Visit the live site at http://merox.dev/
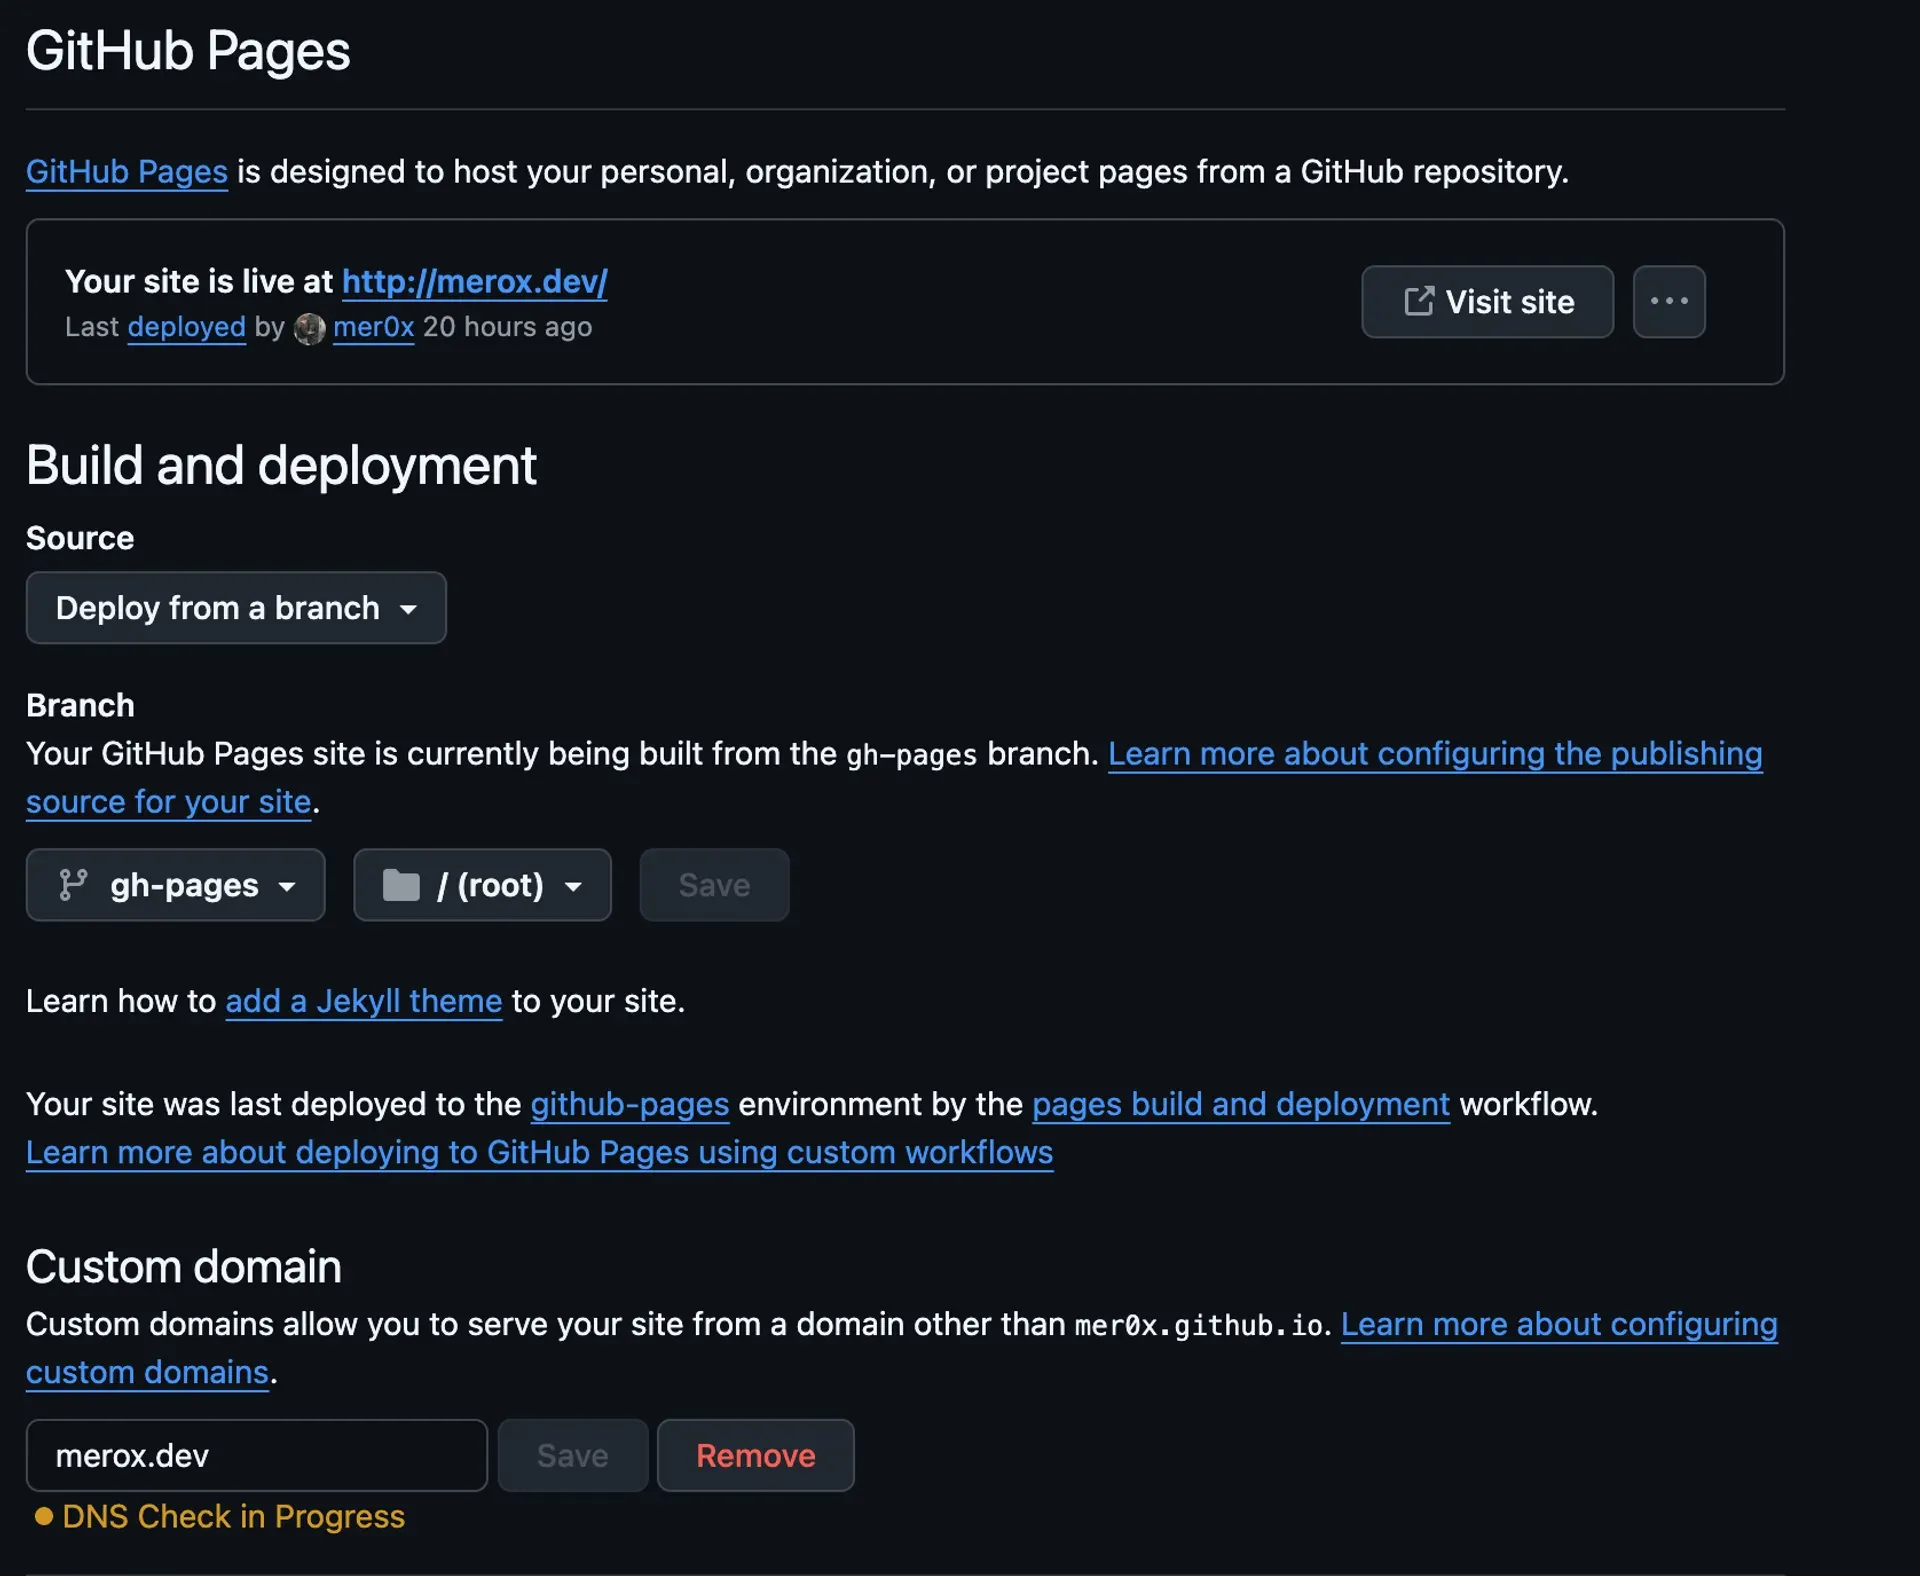Image resolution: width=1920 pixels, height=1576 pixels. point(474,281)
